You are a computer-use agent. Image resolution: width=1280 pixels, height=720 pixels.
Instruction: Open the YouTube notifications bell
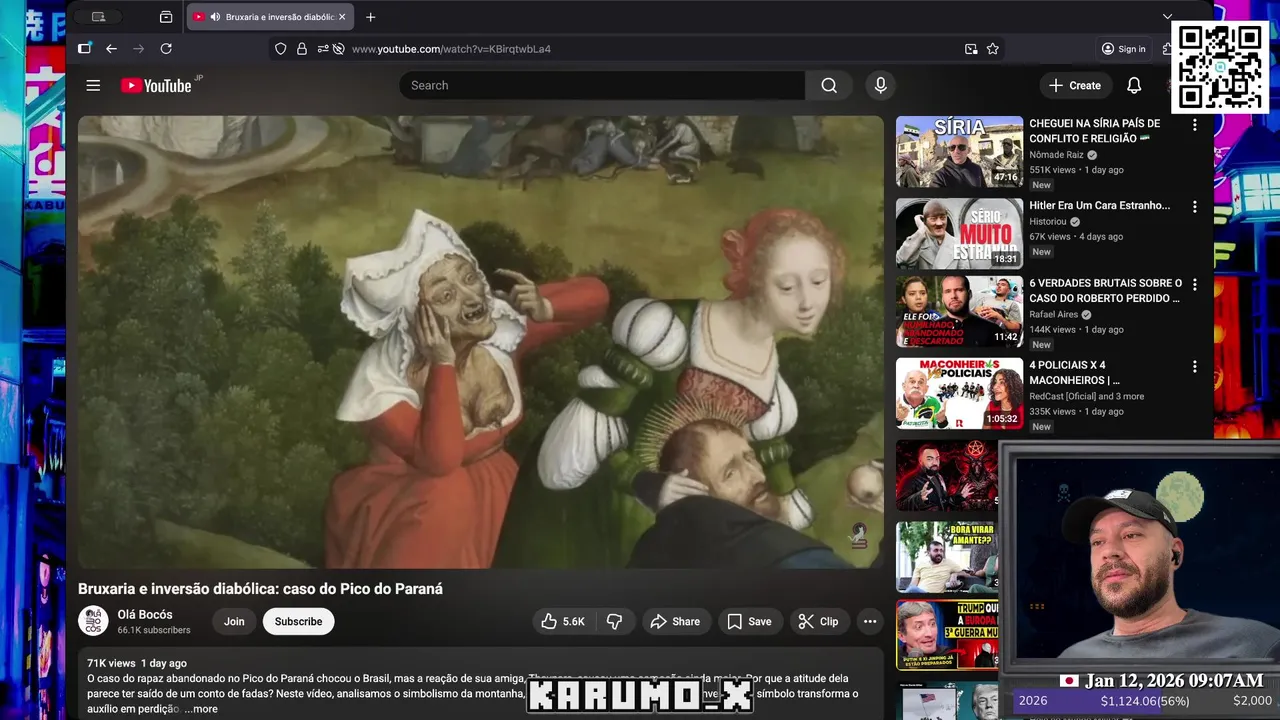point(1134,85)
